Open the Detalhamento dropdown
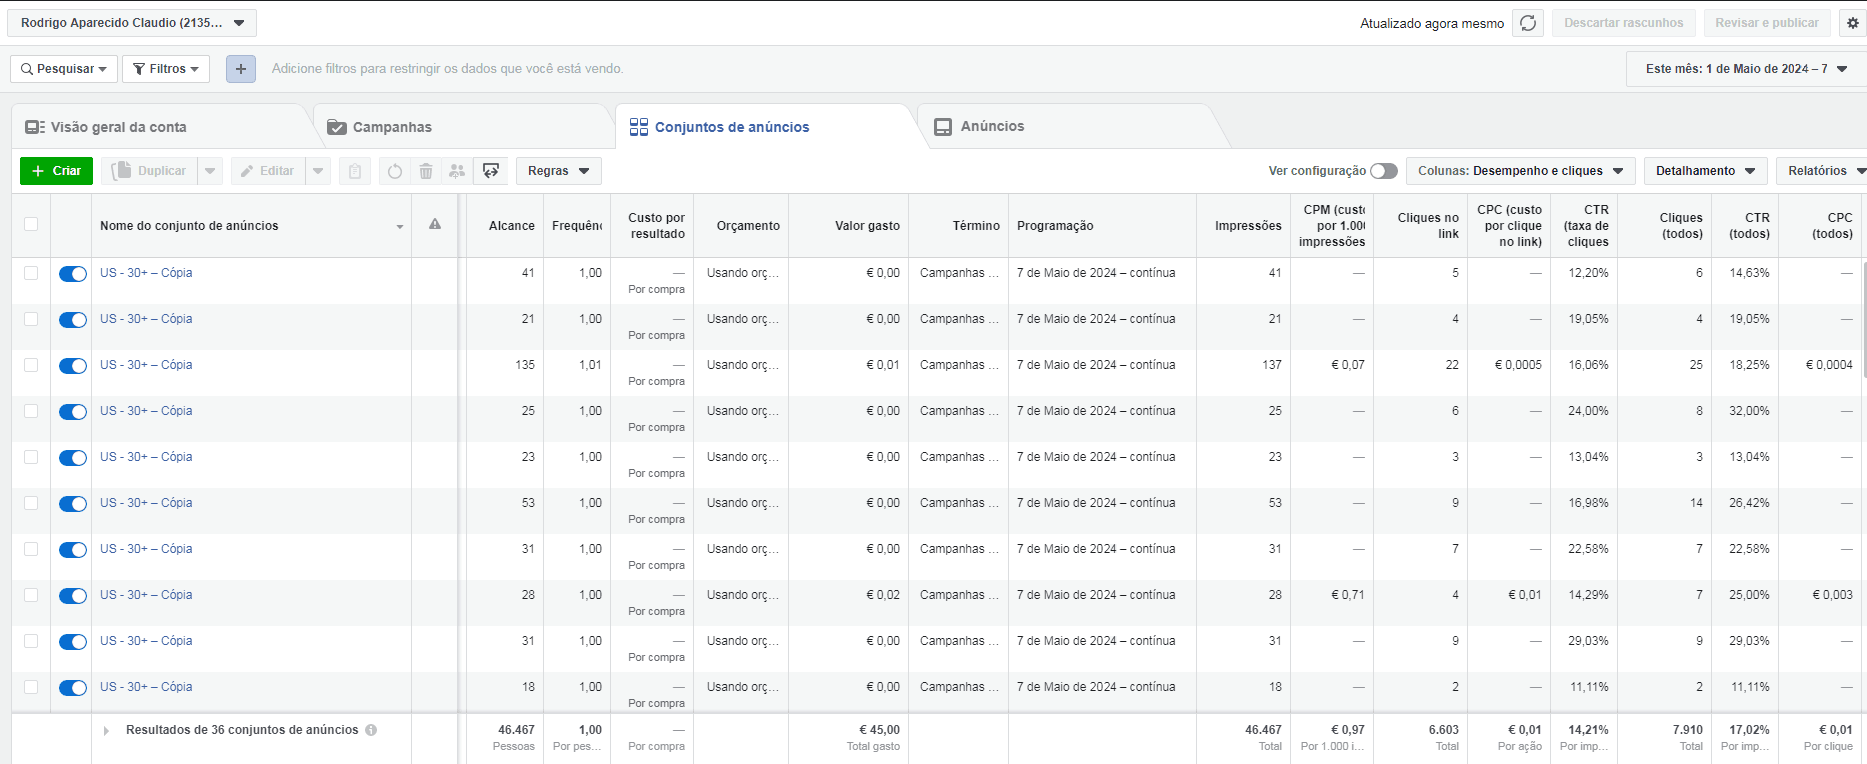1867x764 pixels. click(x=1706, y=171)
